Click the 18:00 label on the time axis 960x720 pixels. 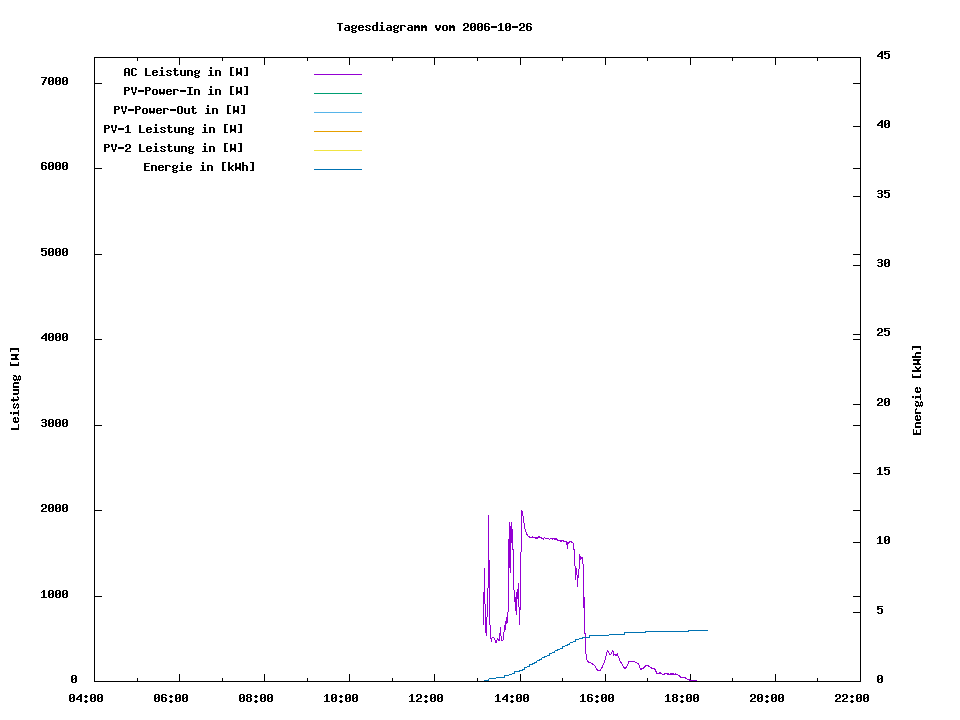[x=682, y=699]
